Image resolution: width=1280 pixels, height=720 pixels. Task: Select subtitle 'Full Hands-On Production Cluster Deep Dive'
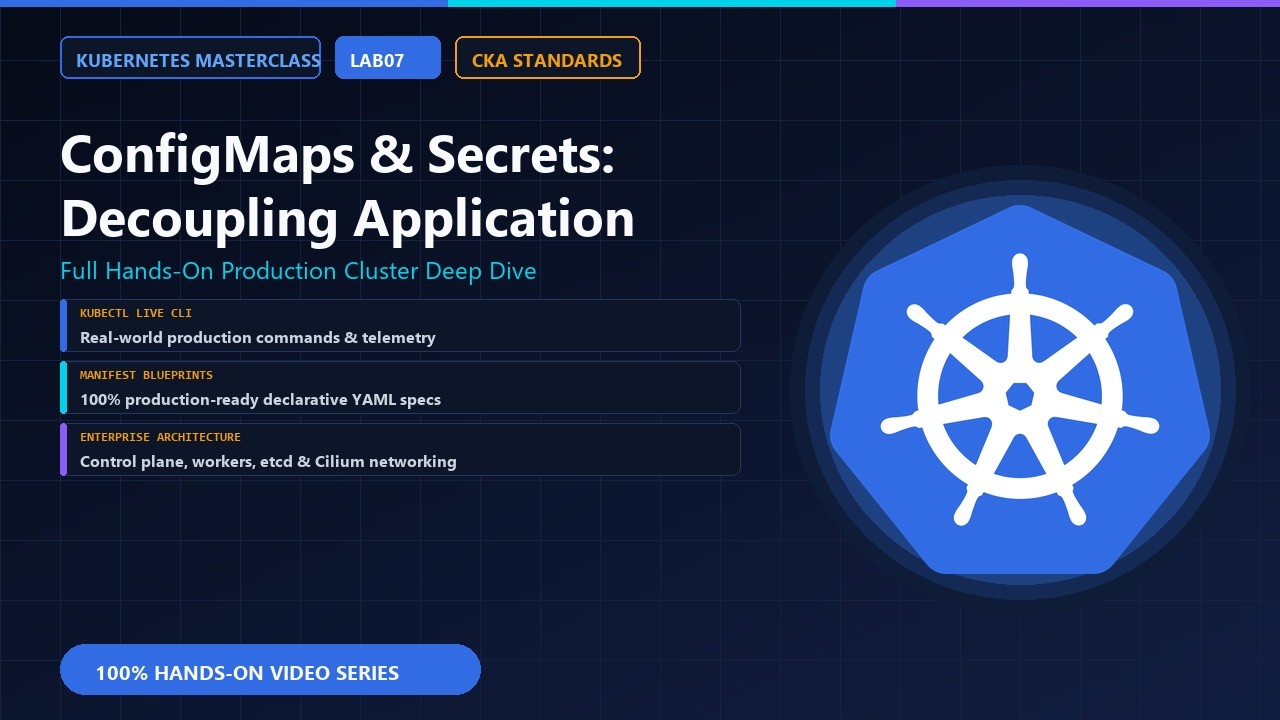point(298,271)
